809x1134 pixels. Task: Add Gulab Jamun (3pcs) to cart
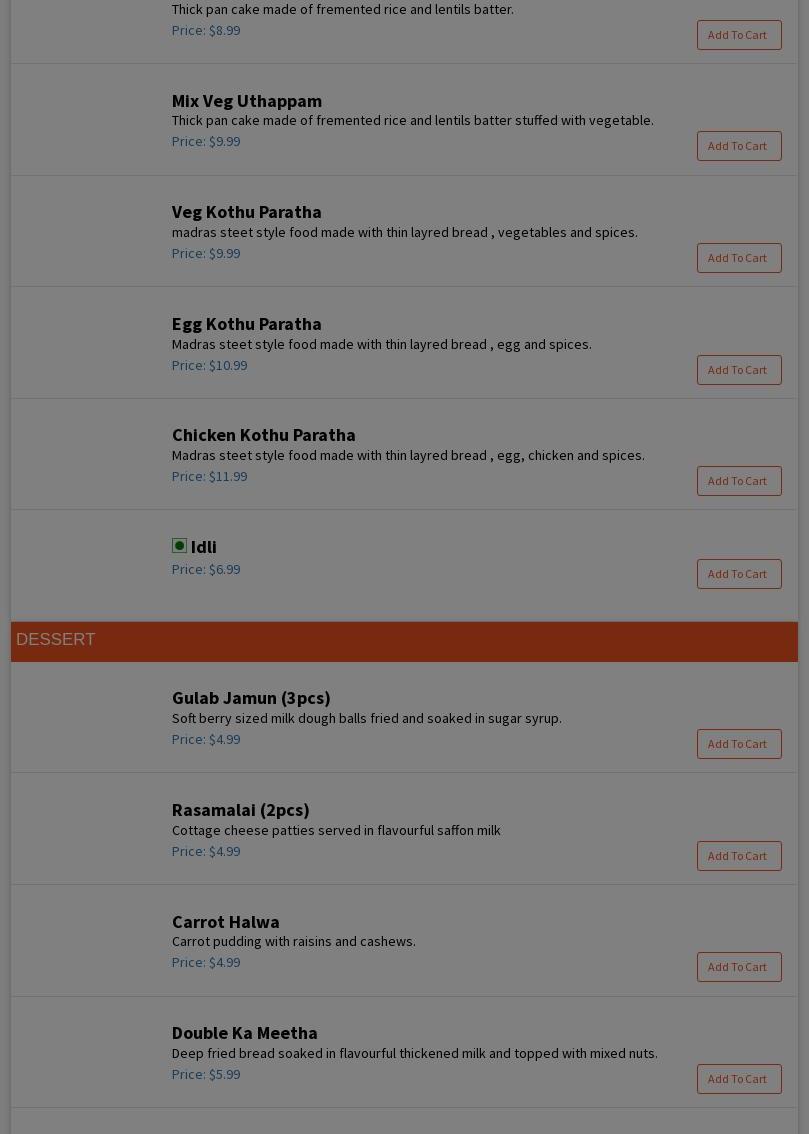pyautogui.click(x=738, y=744)
